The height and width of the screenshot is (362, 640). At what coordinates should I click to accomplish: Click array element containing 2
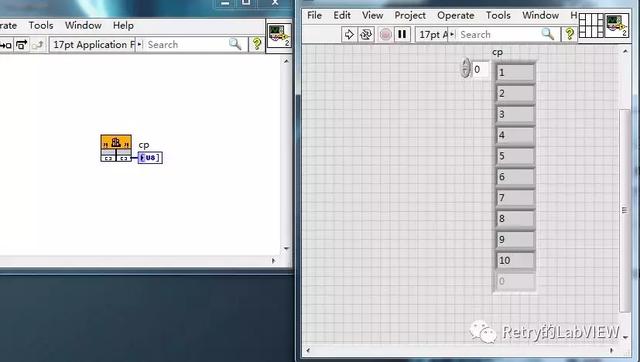515,93
